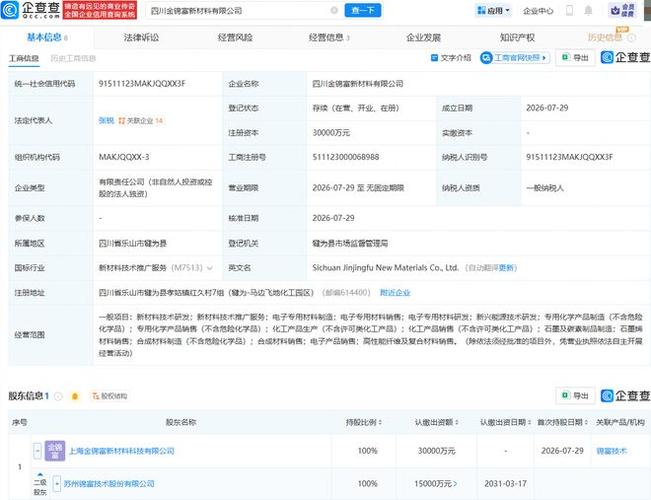Viewport: 651px width, 500px height.
Task: Select credit code 91511123MAKJQQXX3F in first row
Action: pos(142,83)
